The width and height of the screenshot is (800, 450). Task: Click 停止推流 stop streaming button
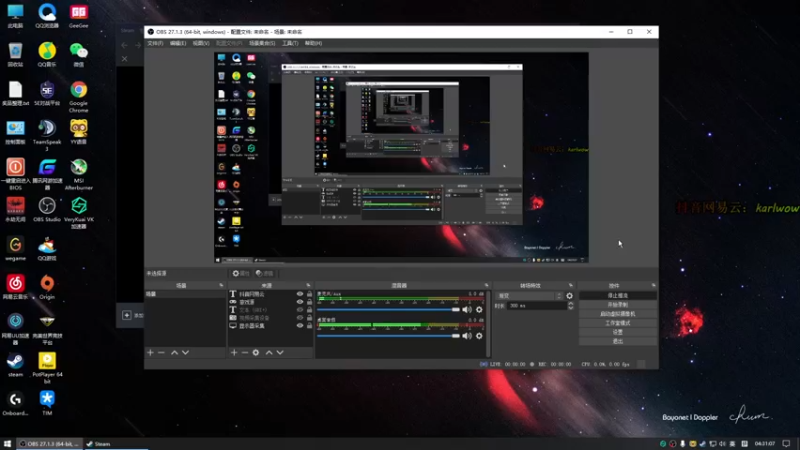click(x=618, y=296)
